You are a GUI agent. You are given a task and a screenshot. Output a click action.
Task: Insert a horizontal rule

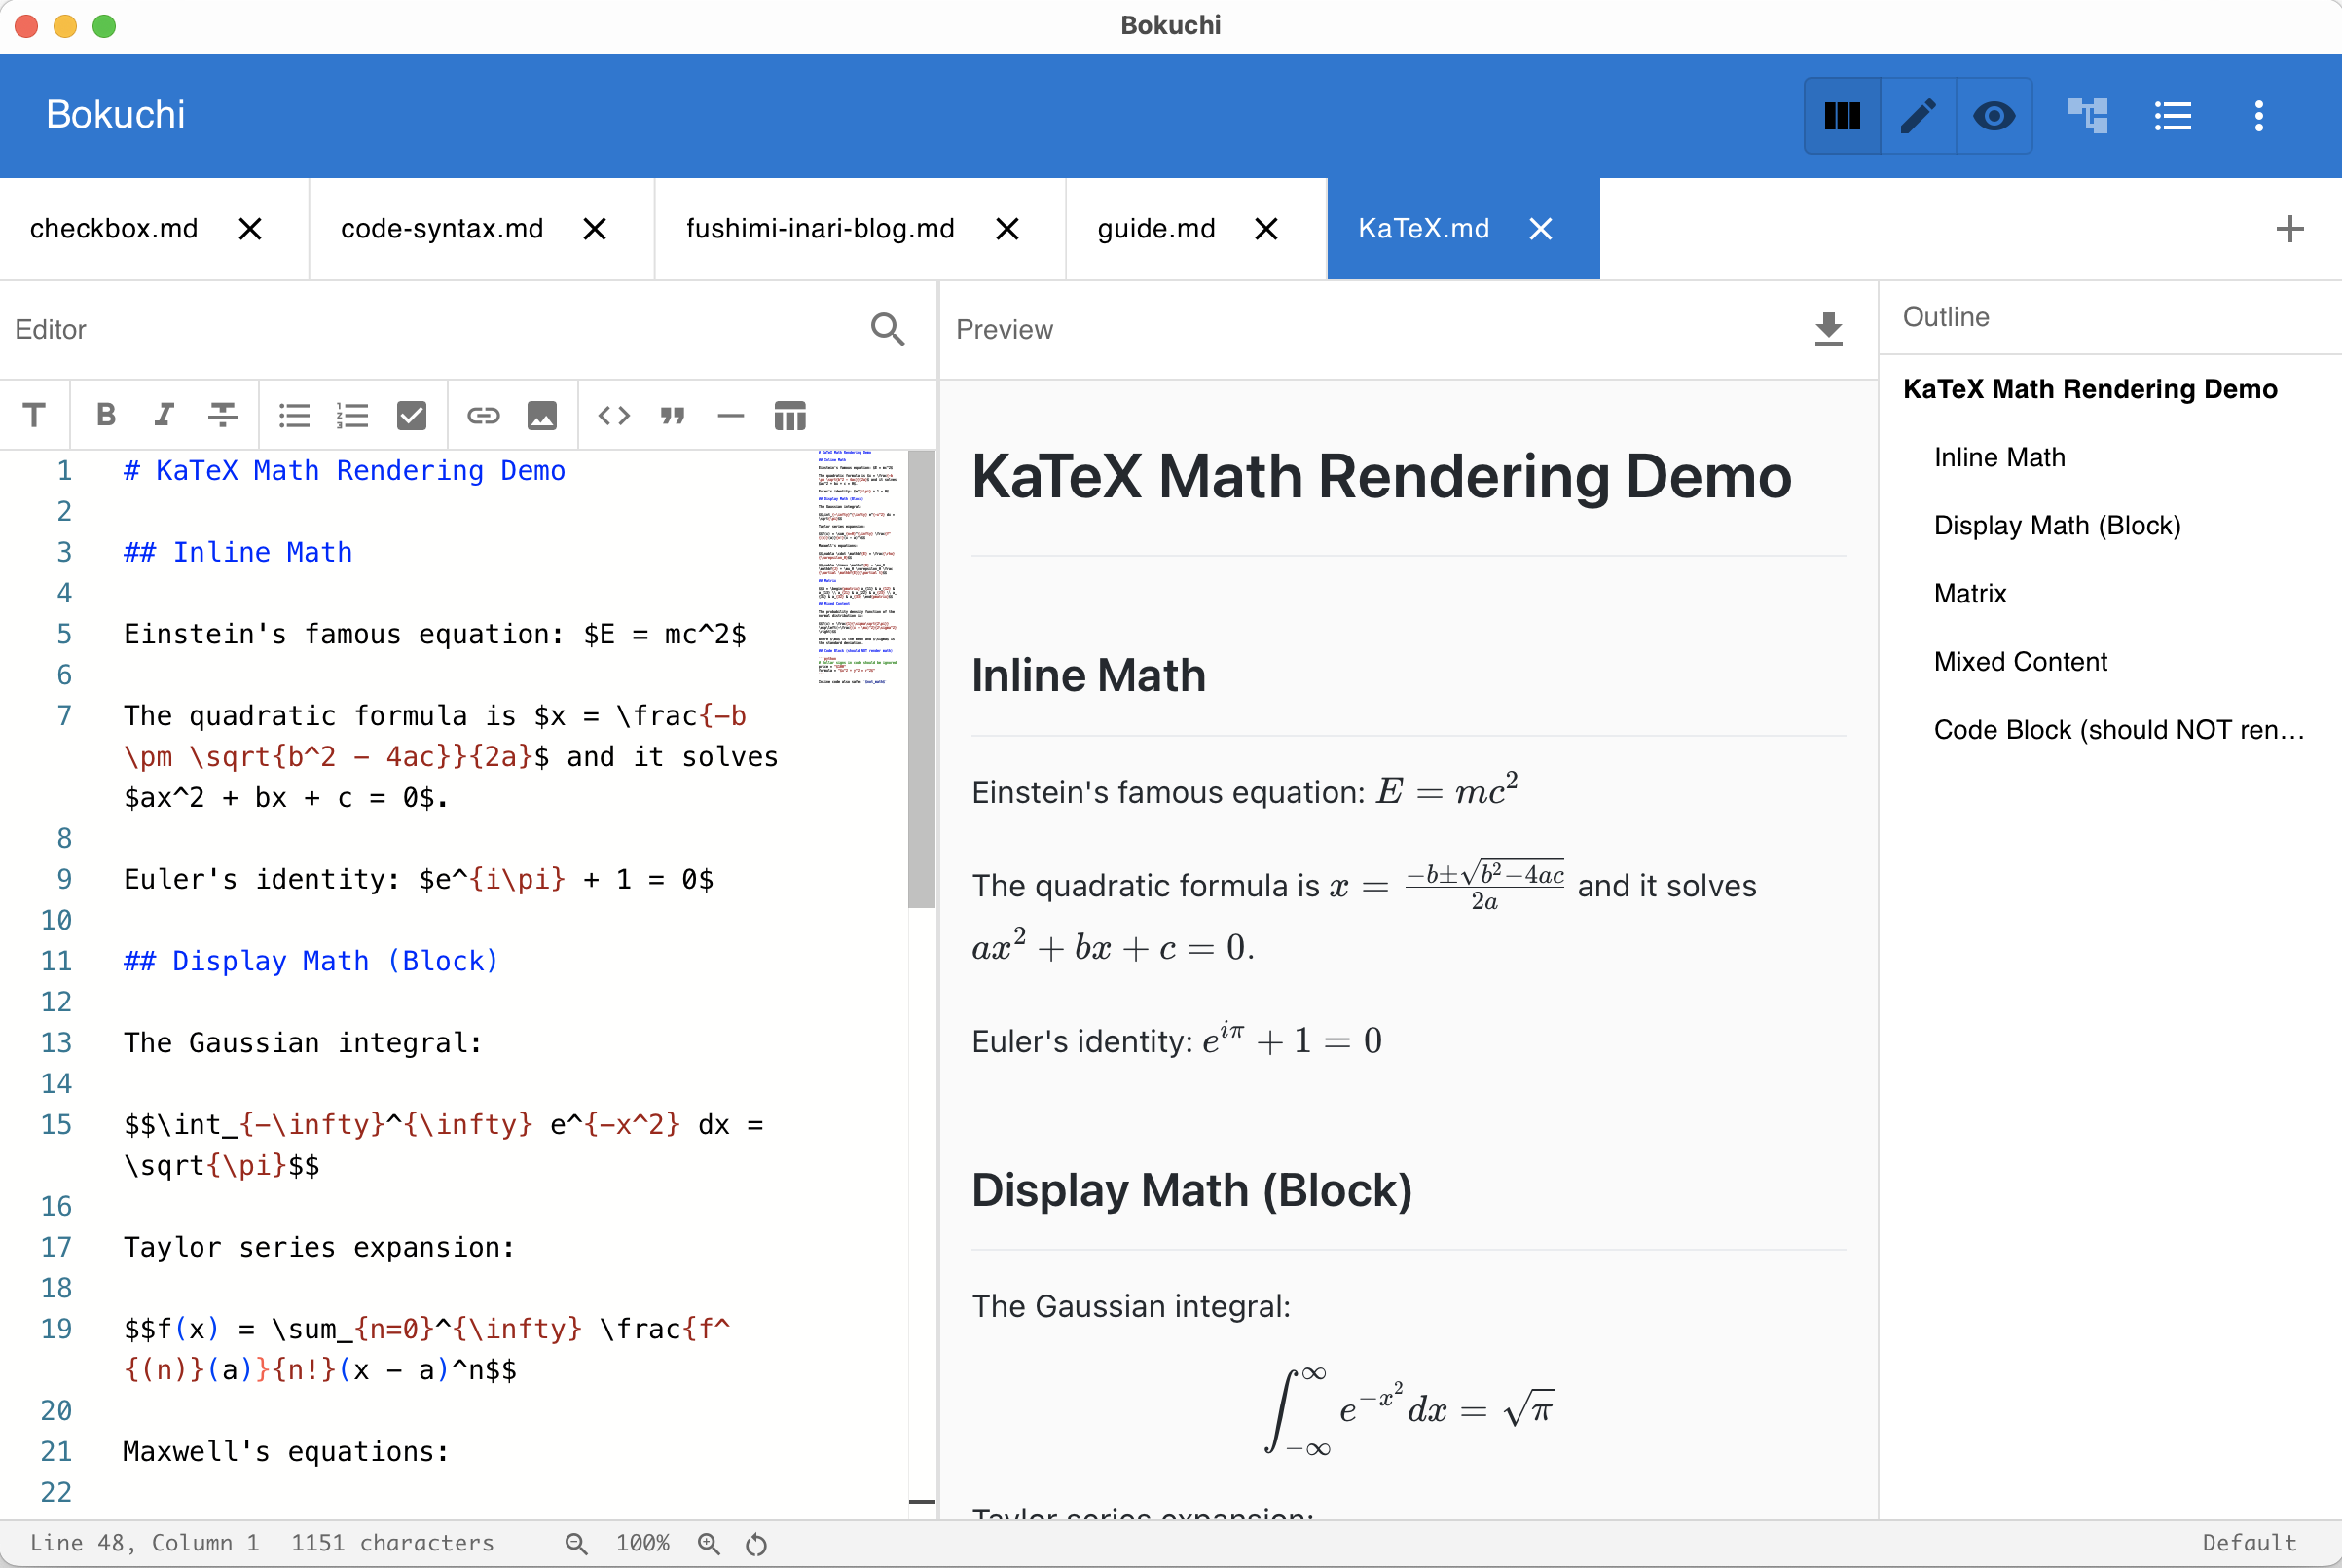coord(731,415)
